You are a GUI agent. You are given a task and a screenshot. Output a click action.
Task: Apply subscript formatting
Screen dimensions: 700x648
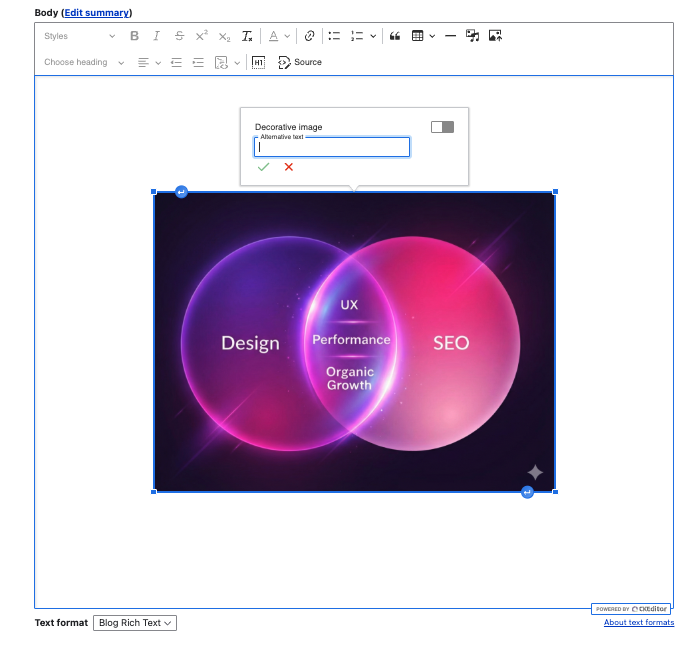[224, 36]
